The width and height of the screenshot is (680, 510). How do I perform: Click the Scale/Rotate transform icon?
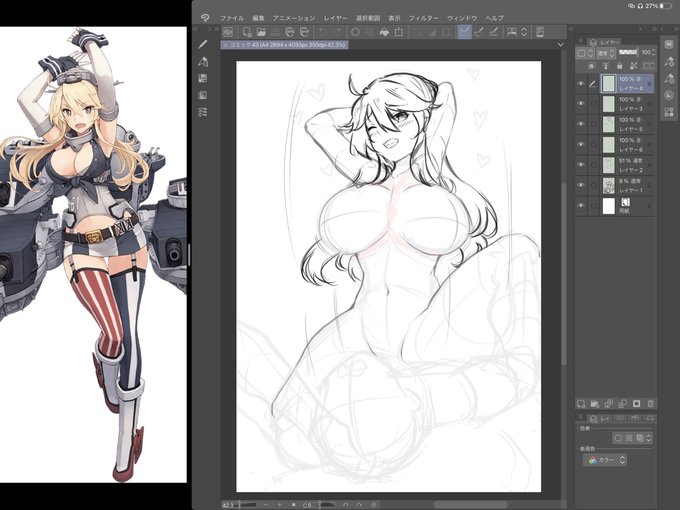(399, 32)
